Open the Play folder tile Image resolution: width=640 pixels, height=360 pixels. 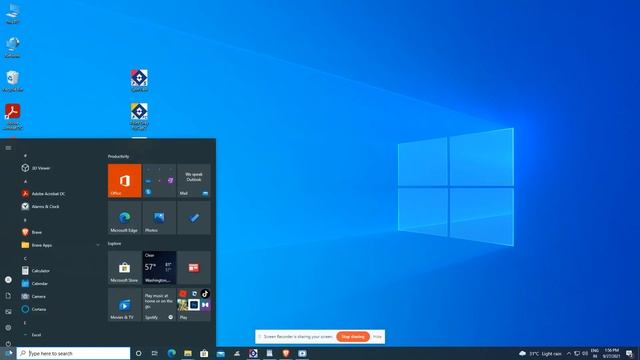194,304
